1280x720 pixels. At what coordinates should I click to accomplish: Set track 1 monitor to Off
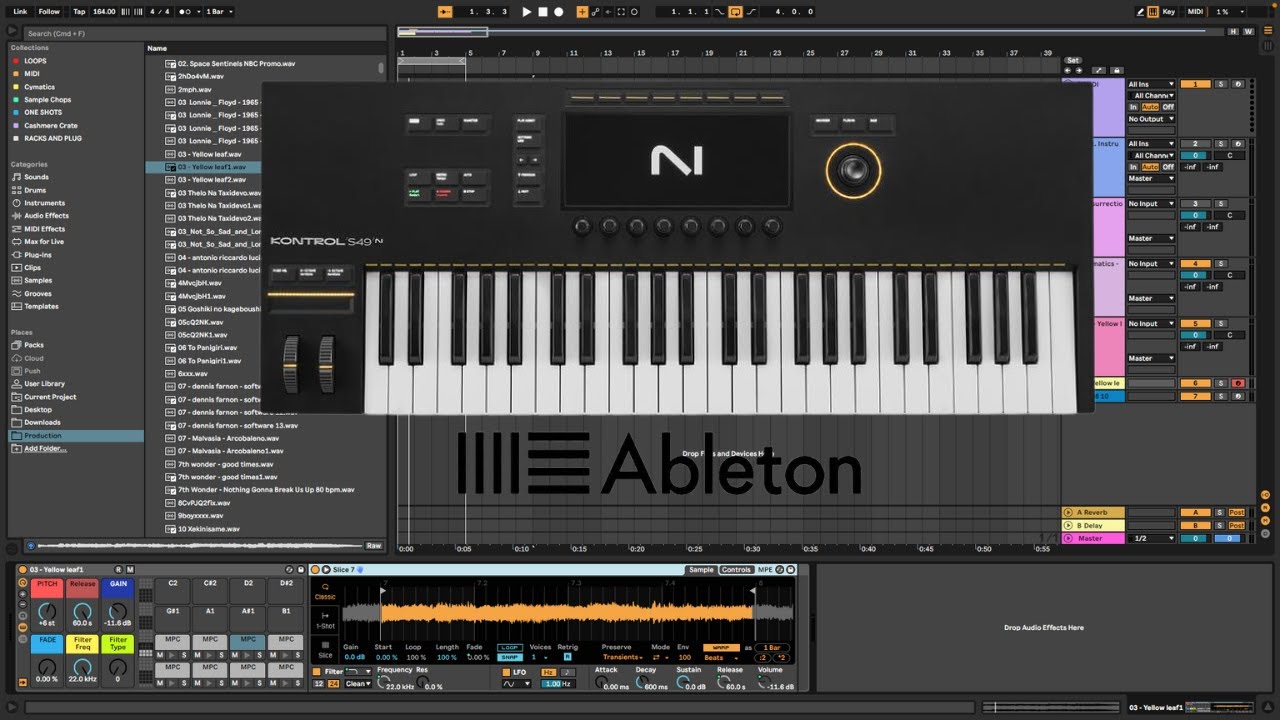1168,107
